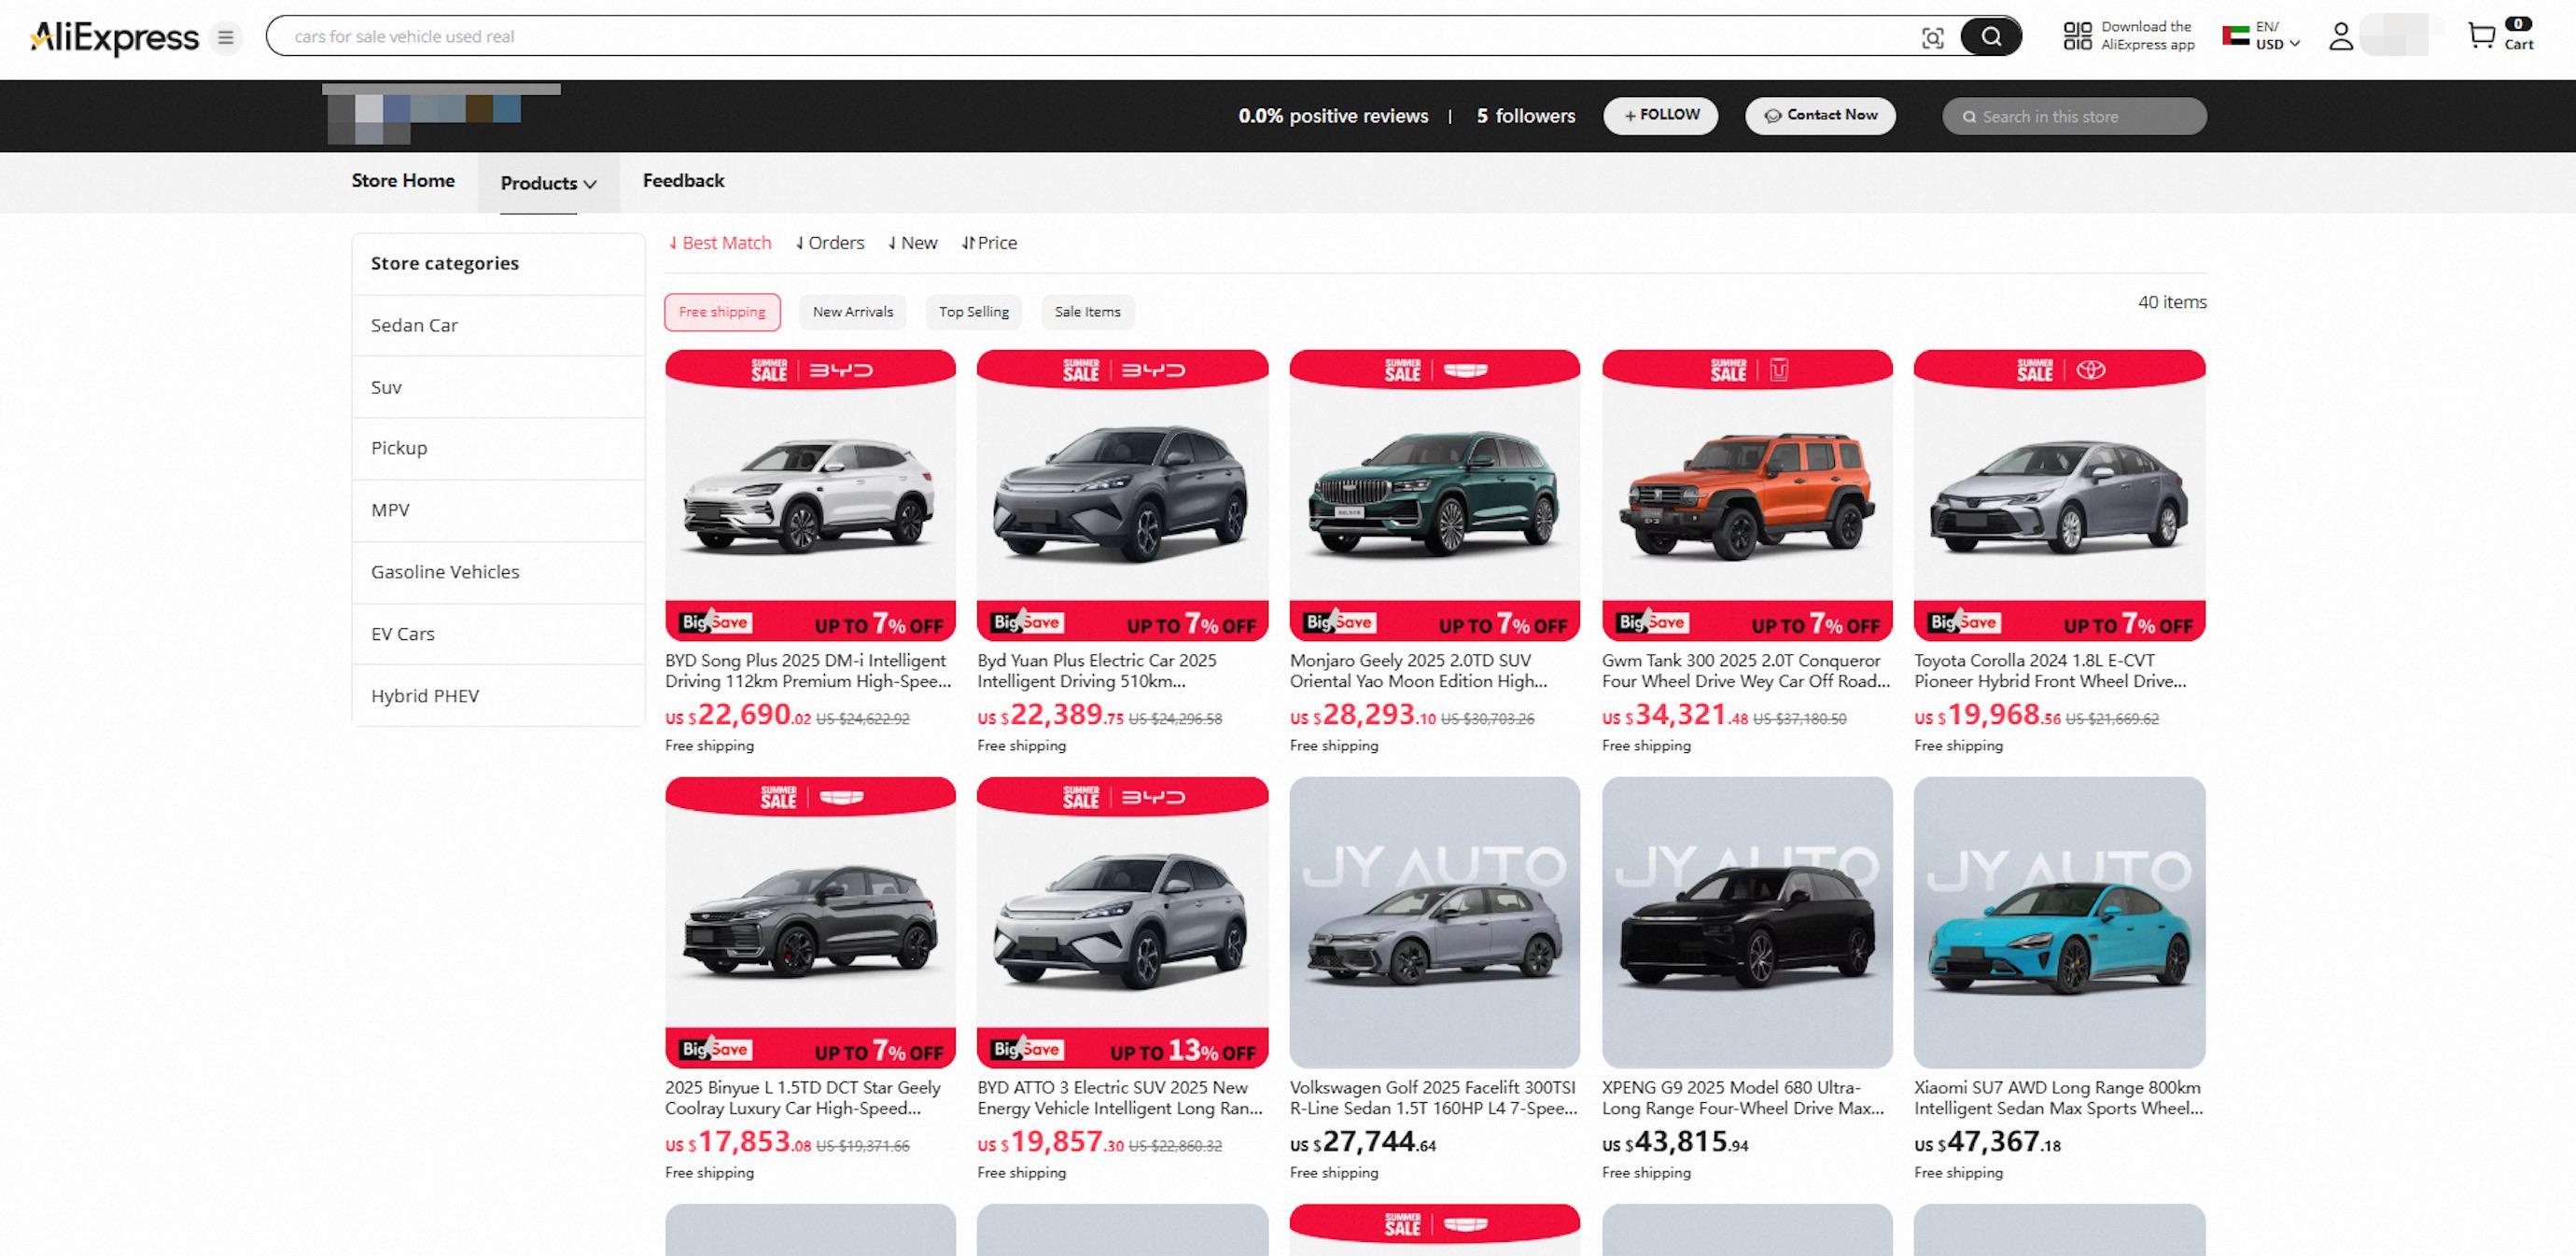The width and height of the screenshot is (2576, 1256).
Task: Enable the New Arrivals filter
Action: coord(852,312)
